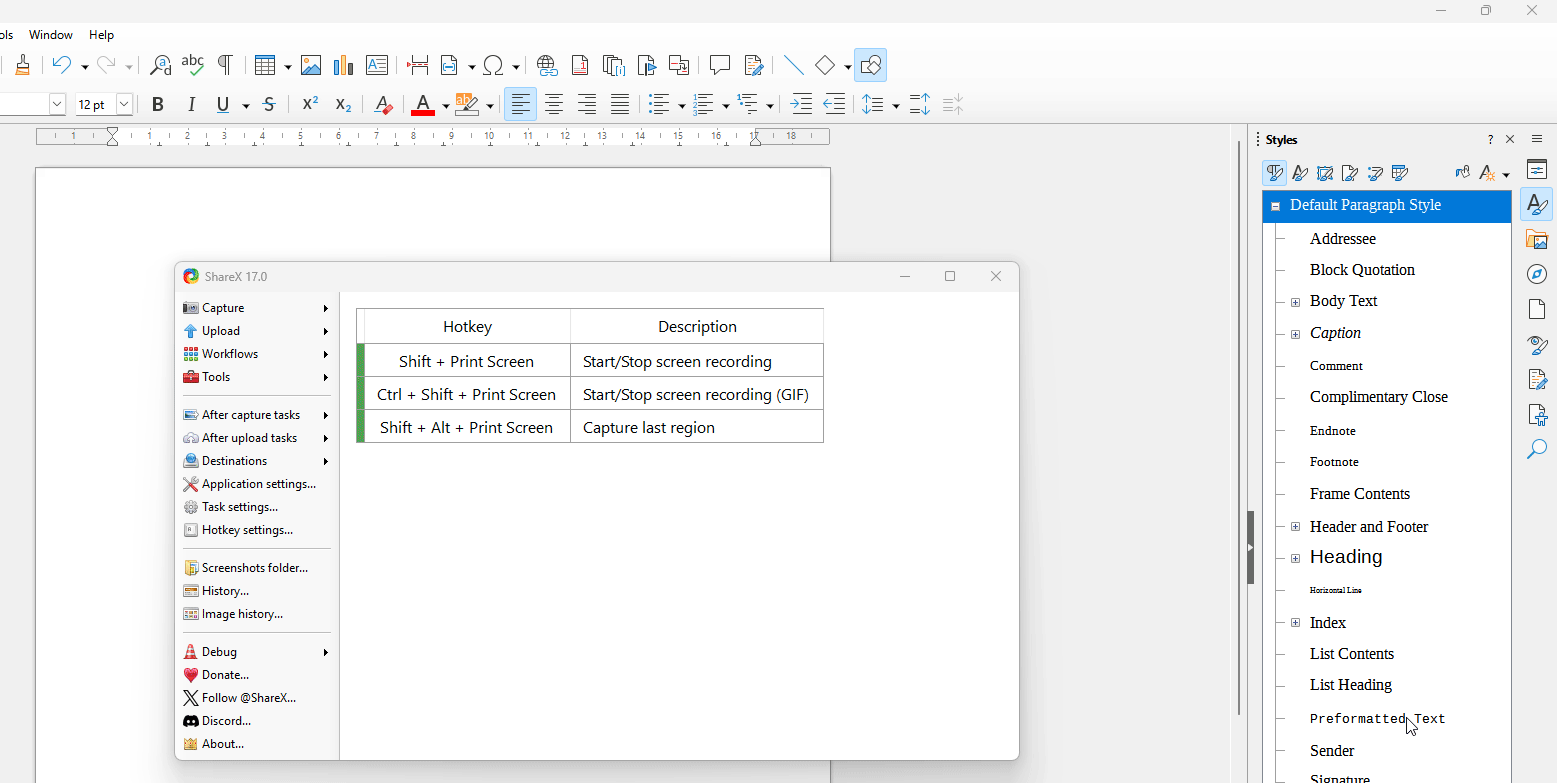This screenshot has height=783, width=1557.
Task: Apply red font color swatch
Action: pyautogui.click(x=423, y=104)
